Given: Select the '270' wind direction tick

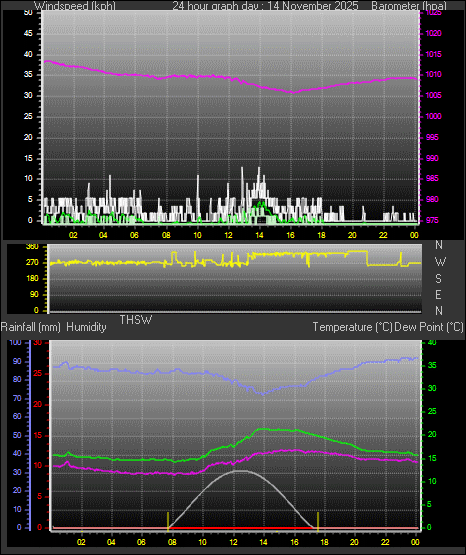Looking at the screenshot, I should 32,263.
